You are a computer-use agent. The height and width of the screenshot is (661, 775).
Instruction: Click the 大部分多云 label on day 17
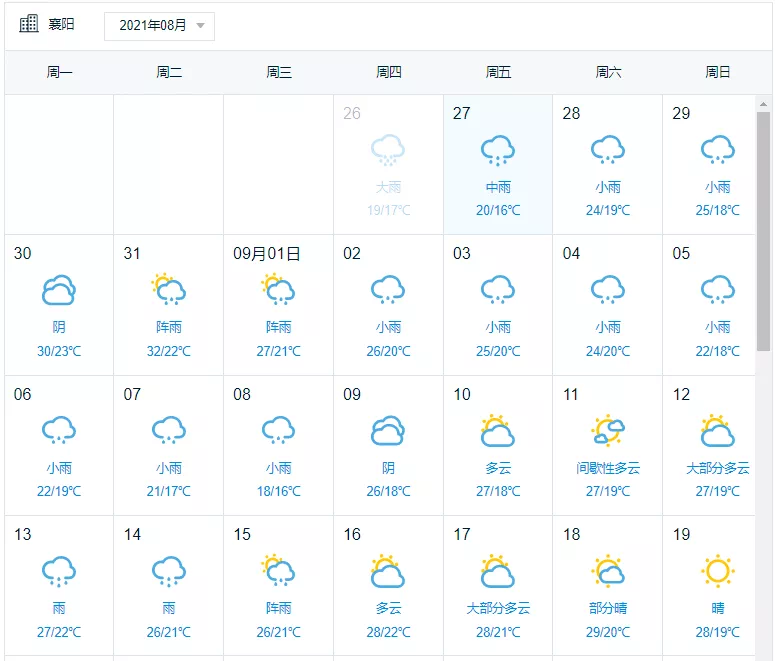[x=498, y=608]
